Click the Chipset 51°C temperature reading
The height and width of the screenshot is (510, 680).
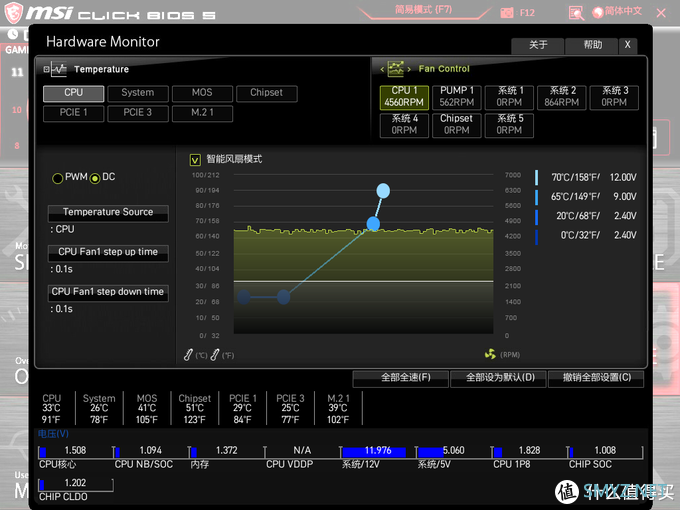(194, 409)
